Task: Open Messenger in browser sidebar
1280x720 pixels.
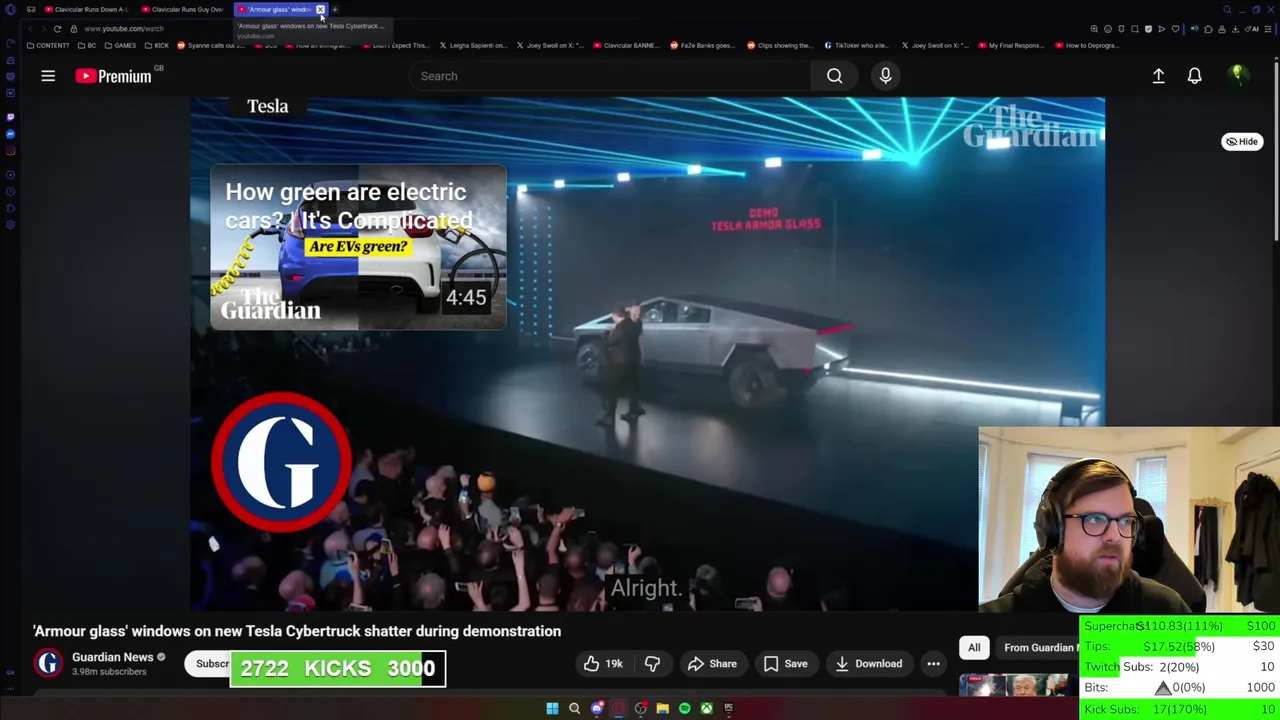Action: 10,134
